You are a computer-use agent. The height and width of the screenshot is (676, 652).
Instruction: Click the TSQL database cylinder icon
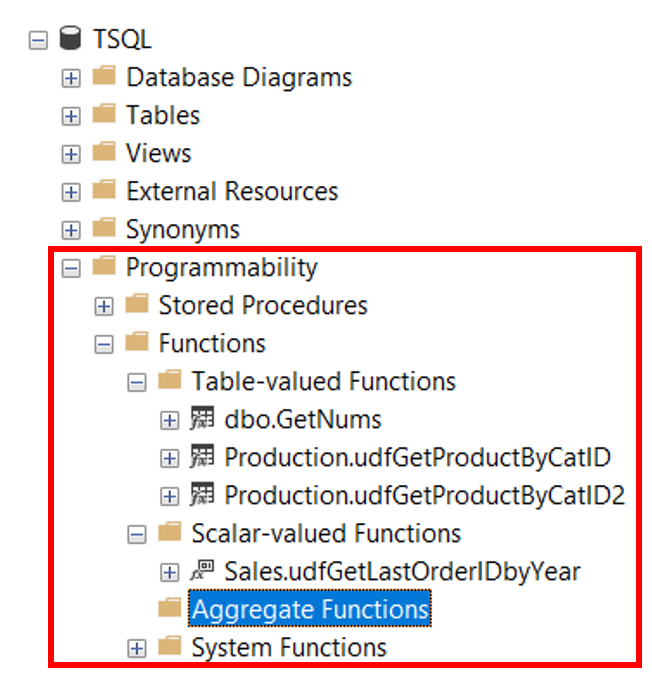coord(70,38)
